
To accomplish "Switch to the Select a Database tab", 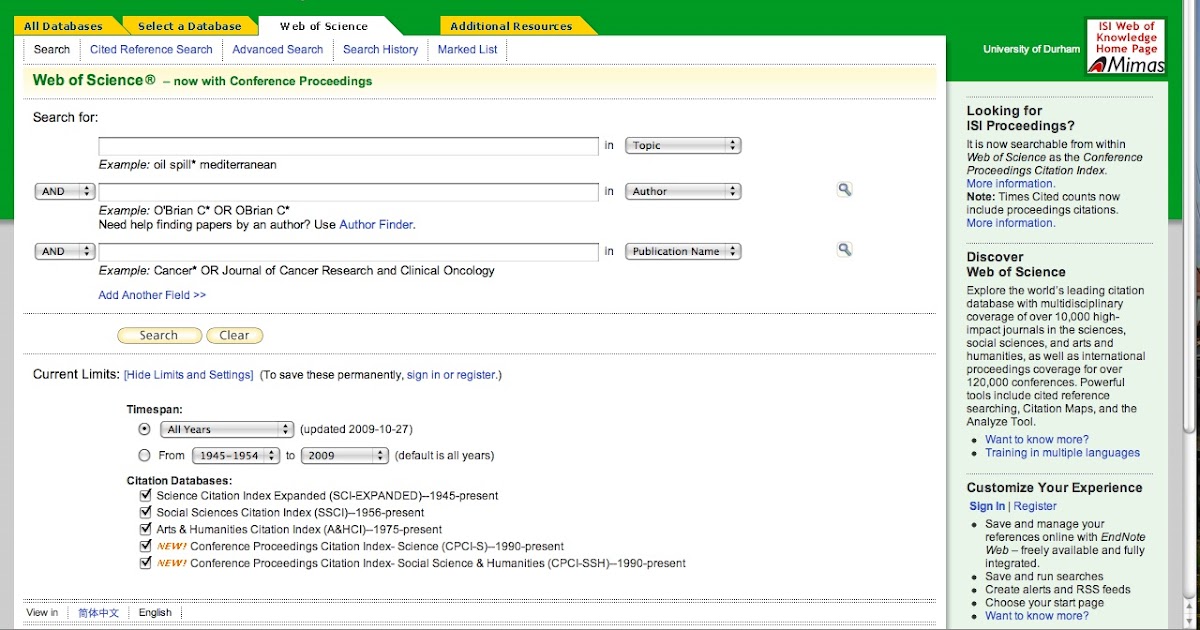I will [x=189, y=26].
